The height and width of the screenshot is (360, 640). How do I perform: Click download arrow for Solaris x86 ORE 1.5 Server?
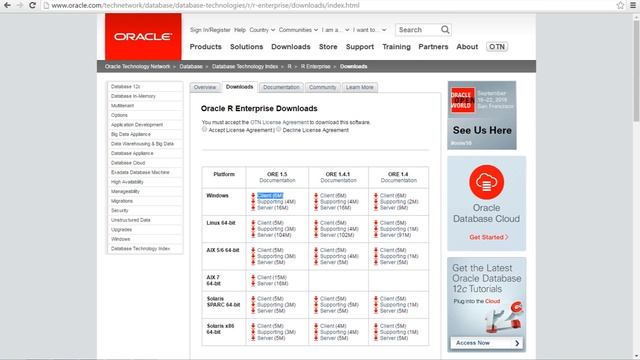point(253,338)
